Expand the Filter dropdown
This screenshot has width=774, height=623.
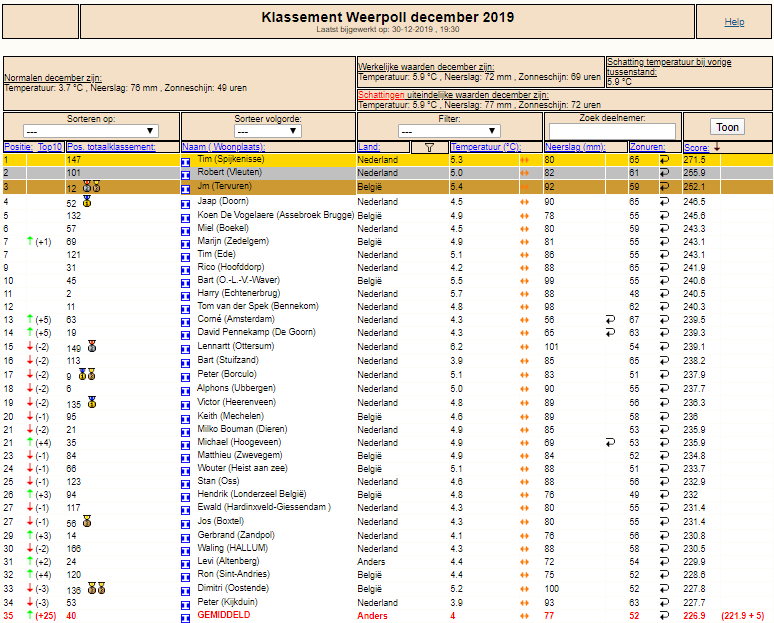[x=449, y=131]
